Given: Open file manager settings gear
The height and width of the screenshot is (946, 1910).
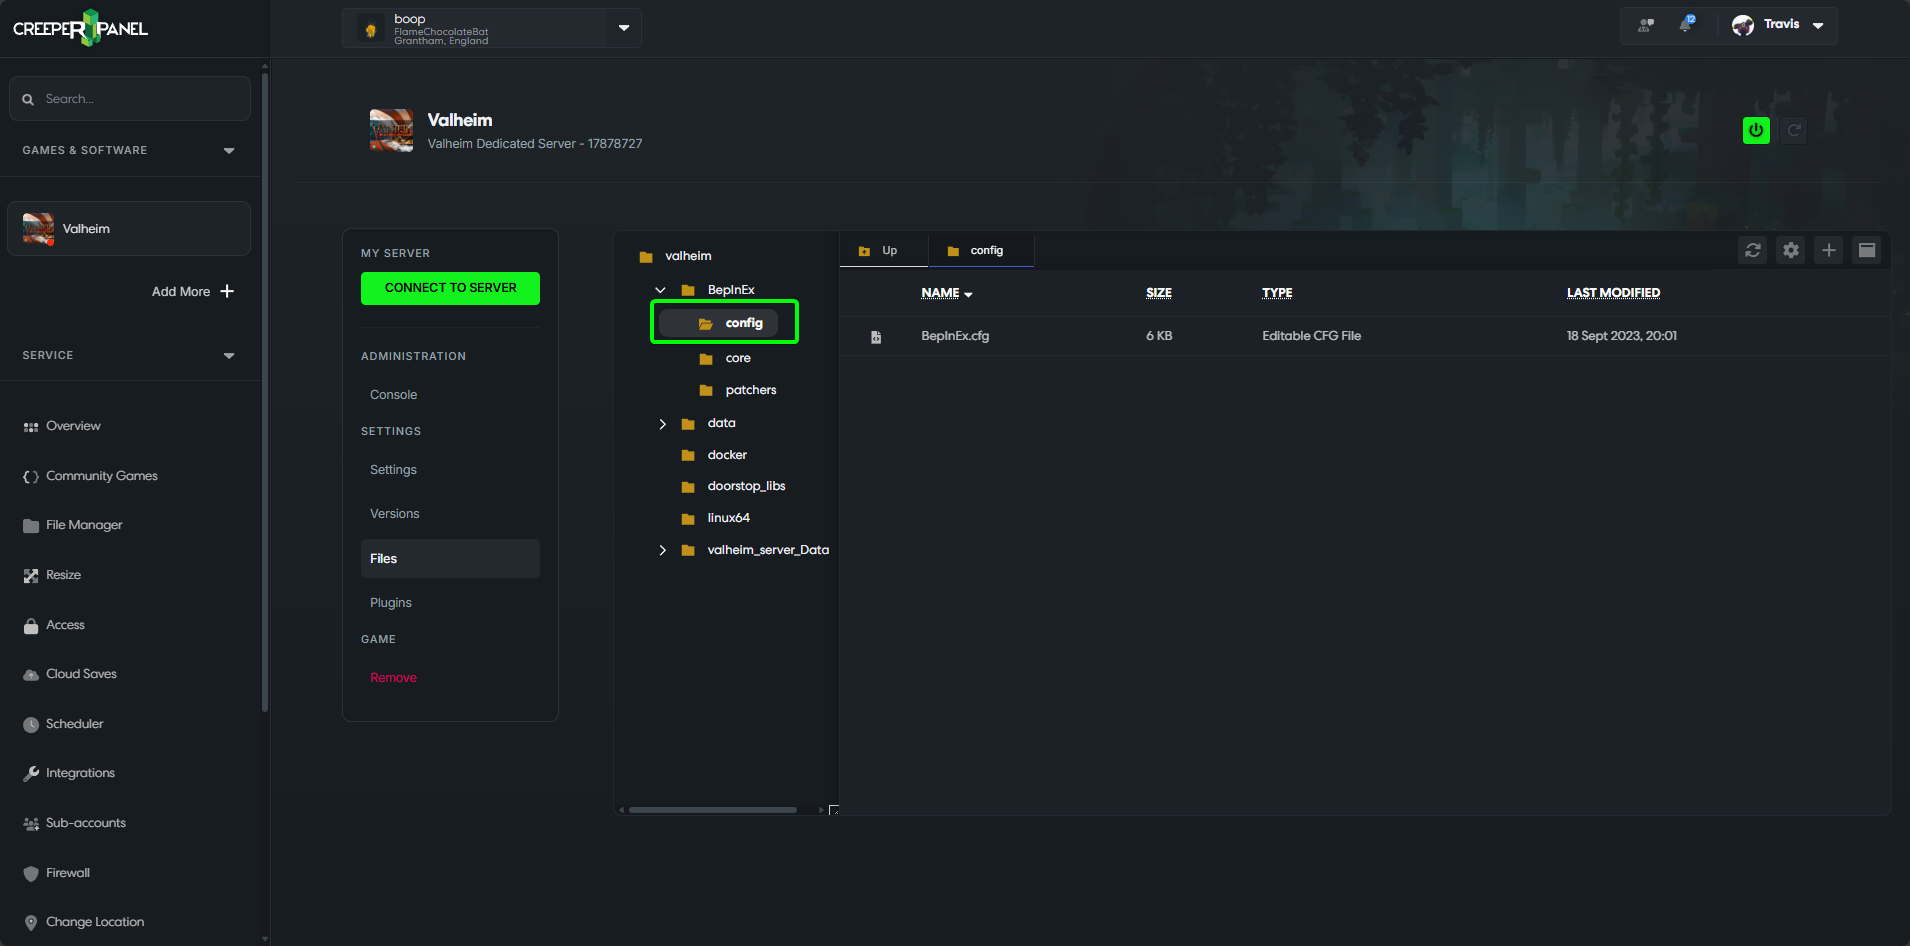Looking at the screenshot, I should coord(1791,250).
